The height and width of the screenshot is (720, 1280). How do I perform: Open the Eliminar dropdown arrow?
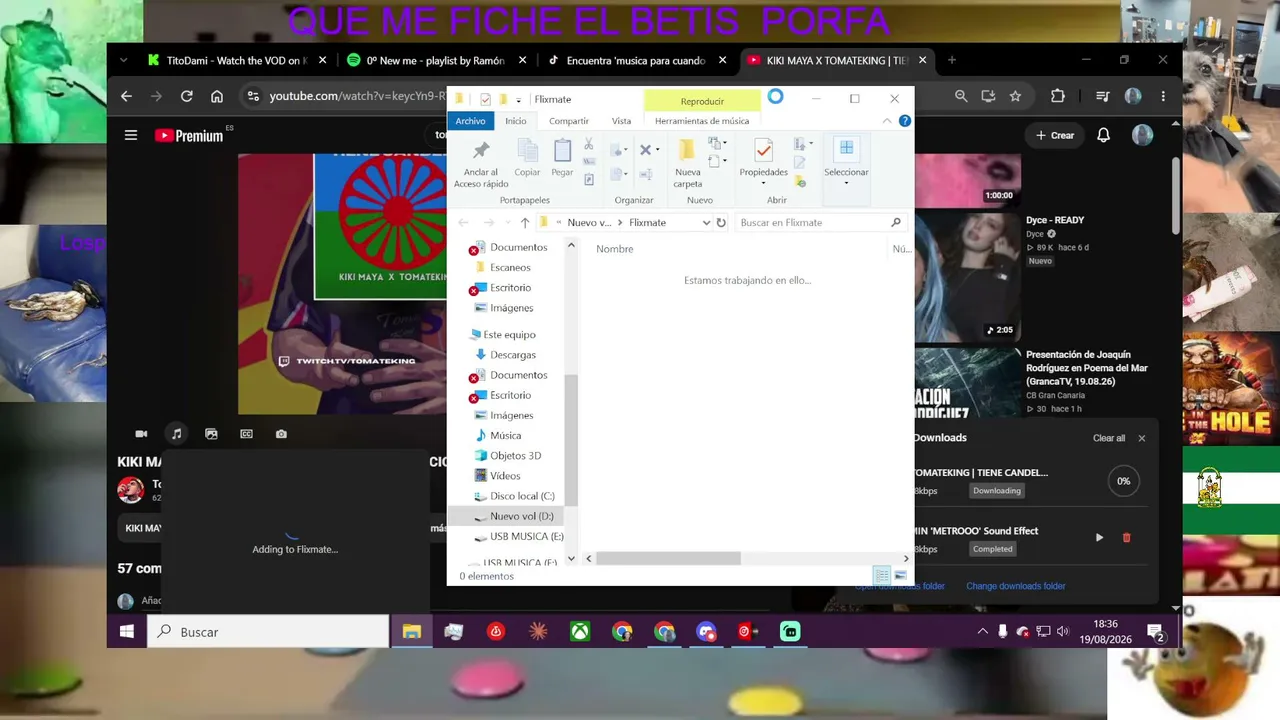(x=657, y=150)
